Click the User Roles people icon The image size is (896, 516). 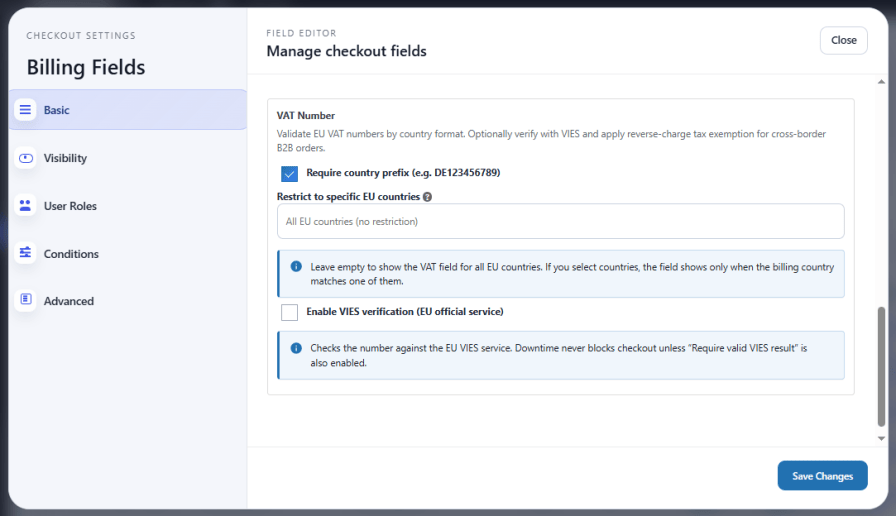(25, 206)
